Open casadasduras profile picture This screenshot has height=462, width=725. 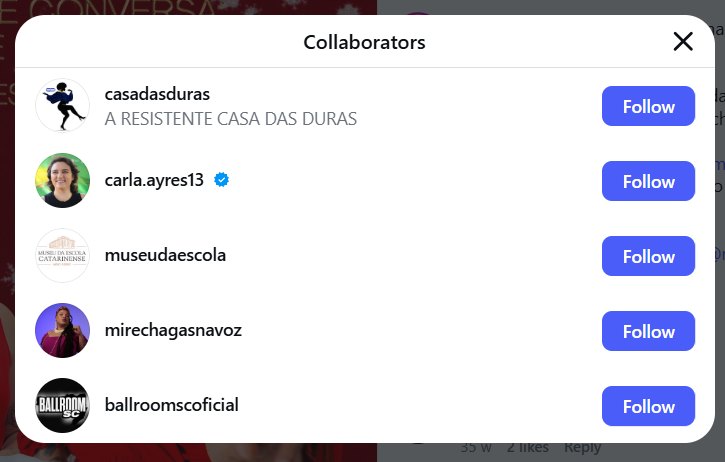62,105
